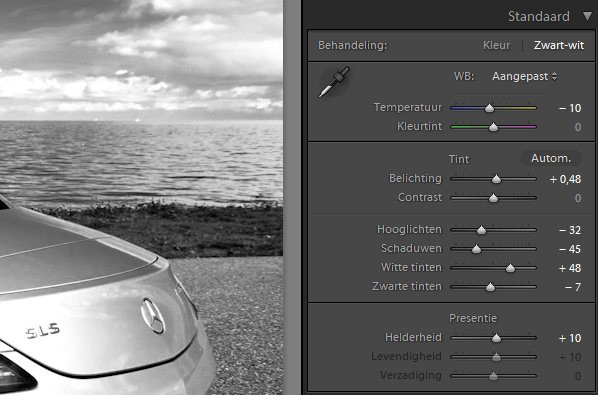Open the WB Aangepast dropdown
The image size is (598, 395).
coord(524,76)
